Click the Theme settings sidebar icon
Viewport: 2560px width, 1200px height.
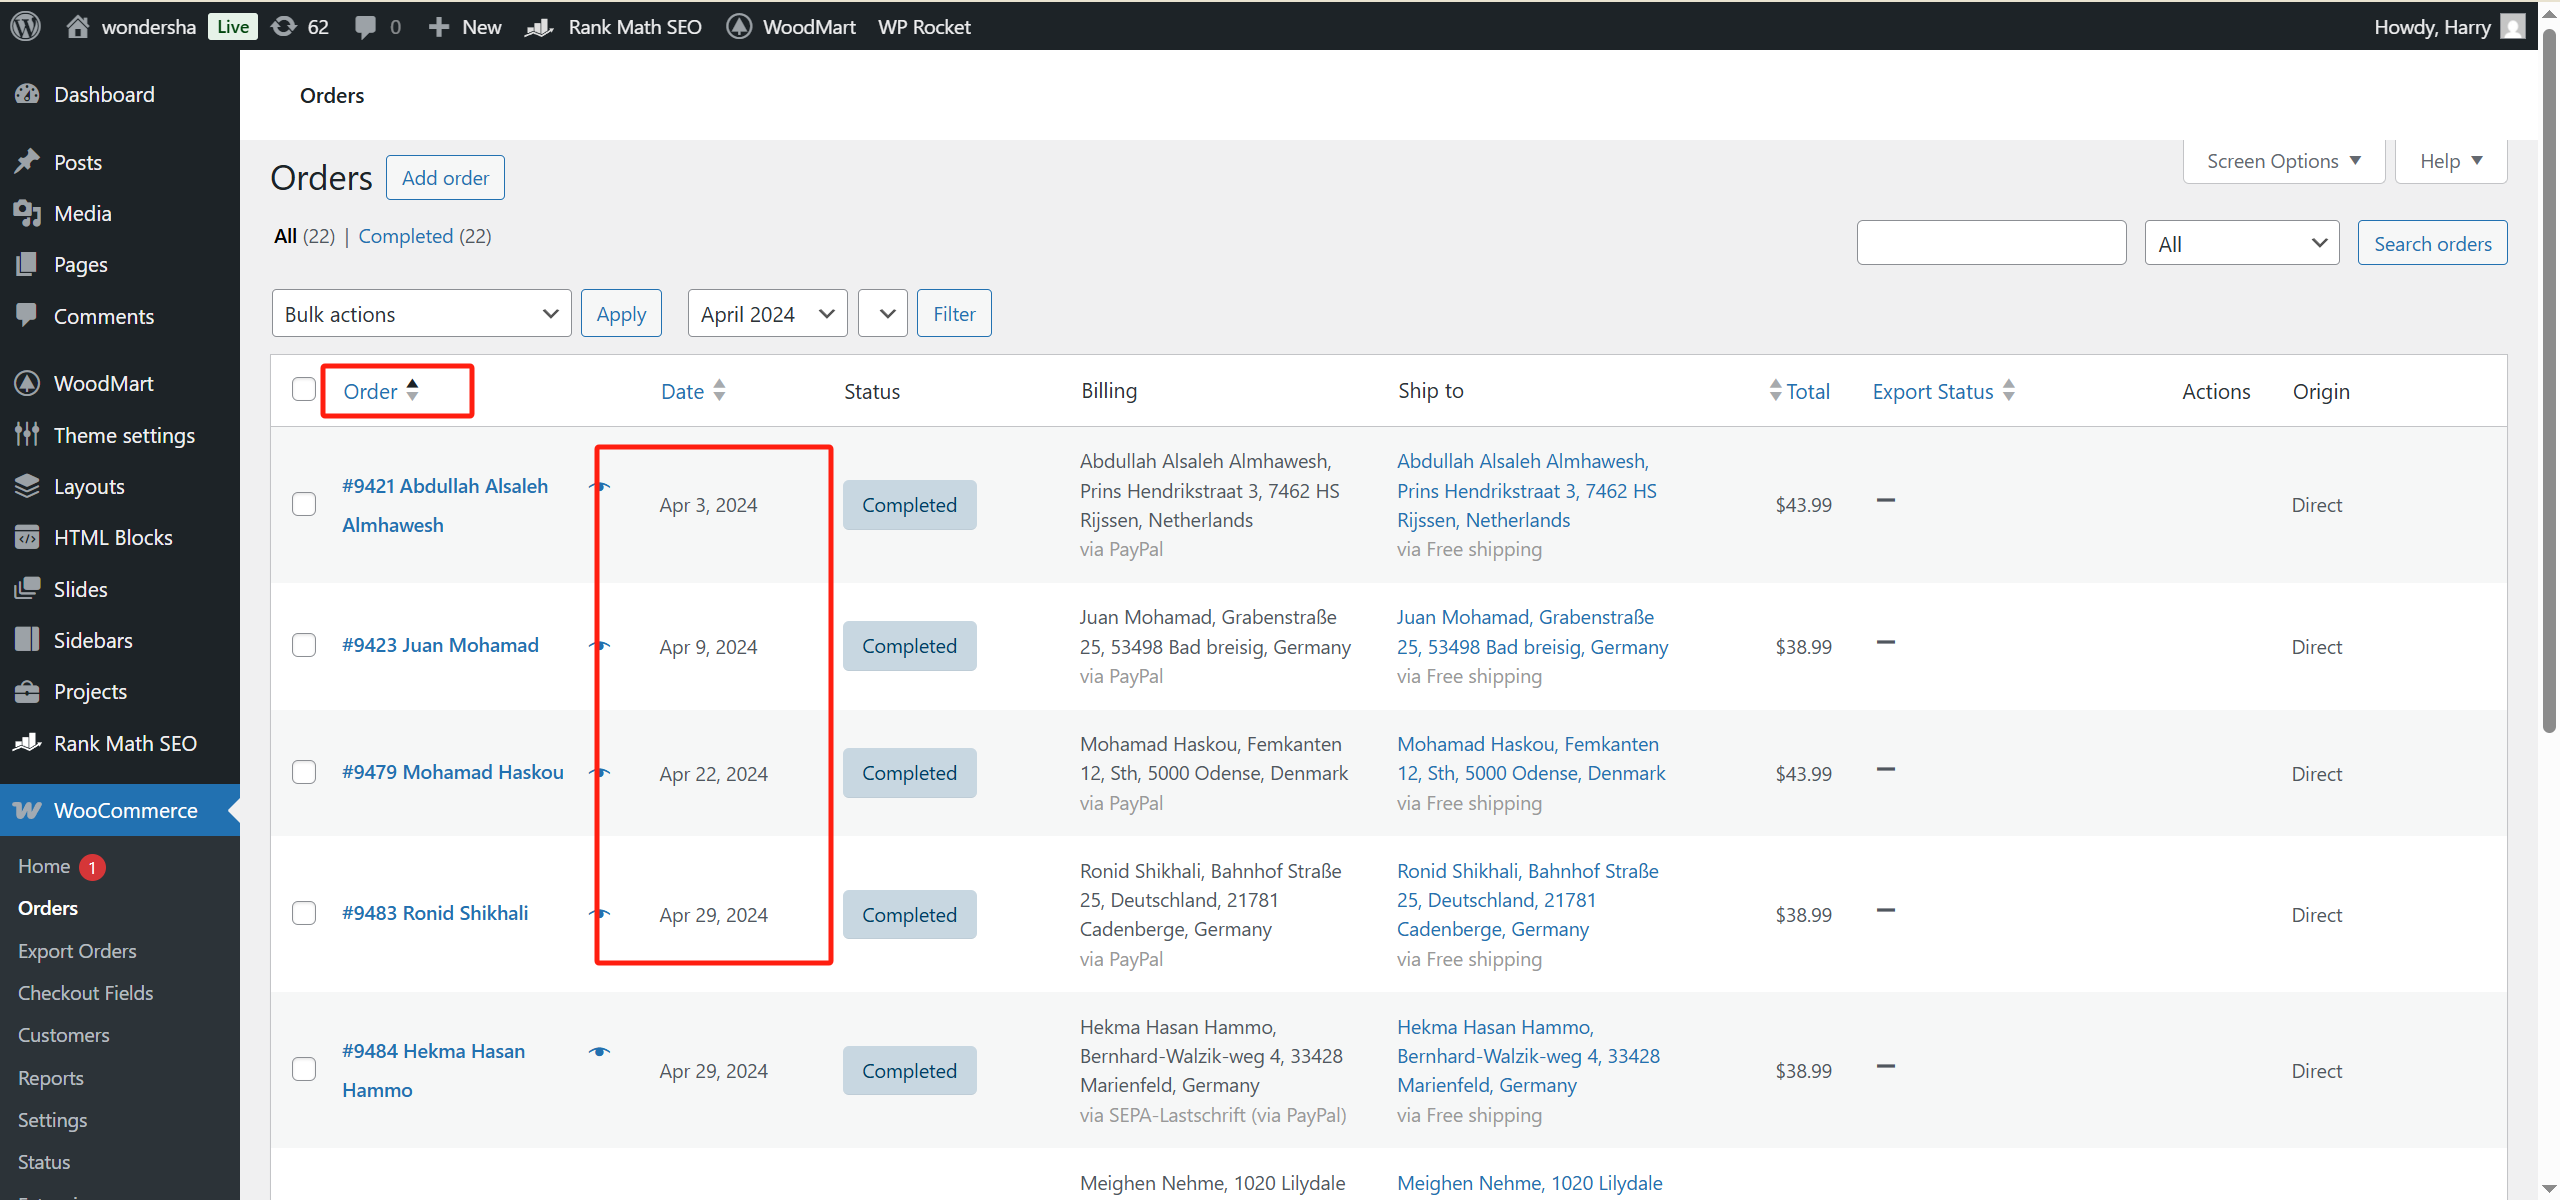click(29, 434)
